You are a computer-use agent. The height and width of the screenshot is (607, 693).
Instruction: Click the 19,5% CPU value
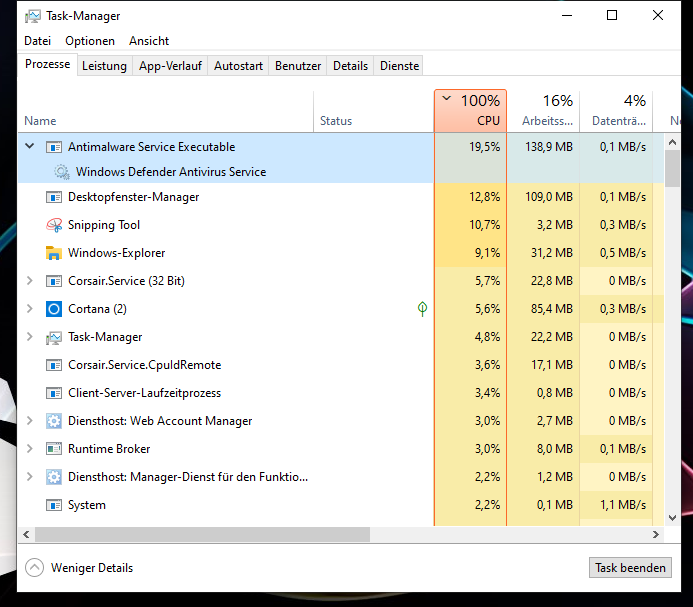pyautogui.click(x=484, y=147)
